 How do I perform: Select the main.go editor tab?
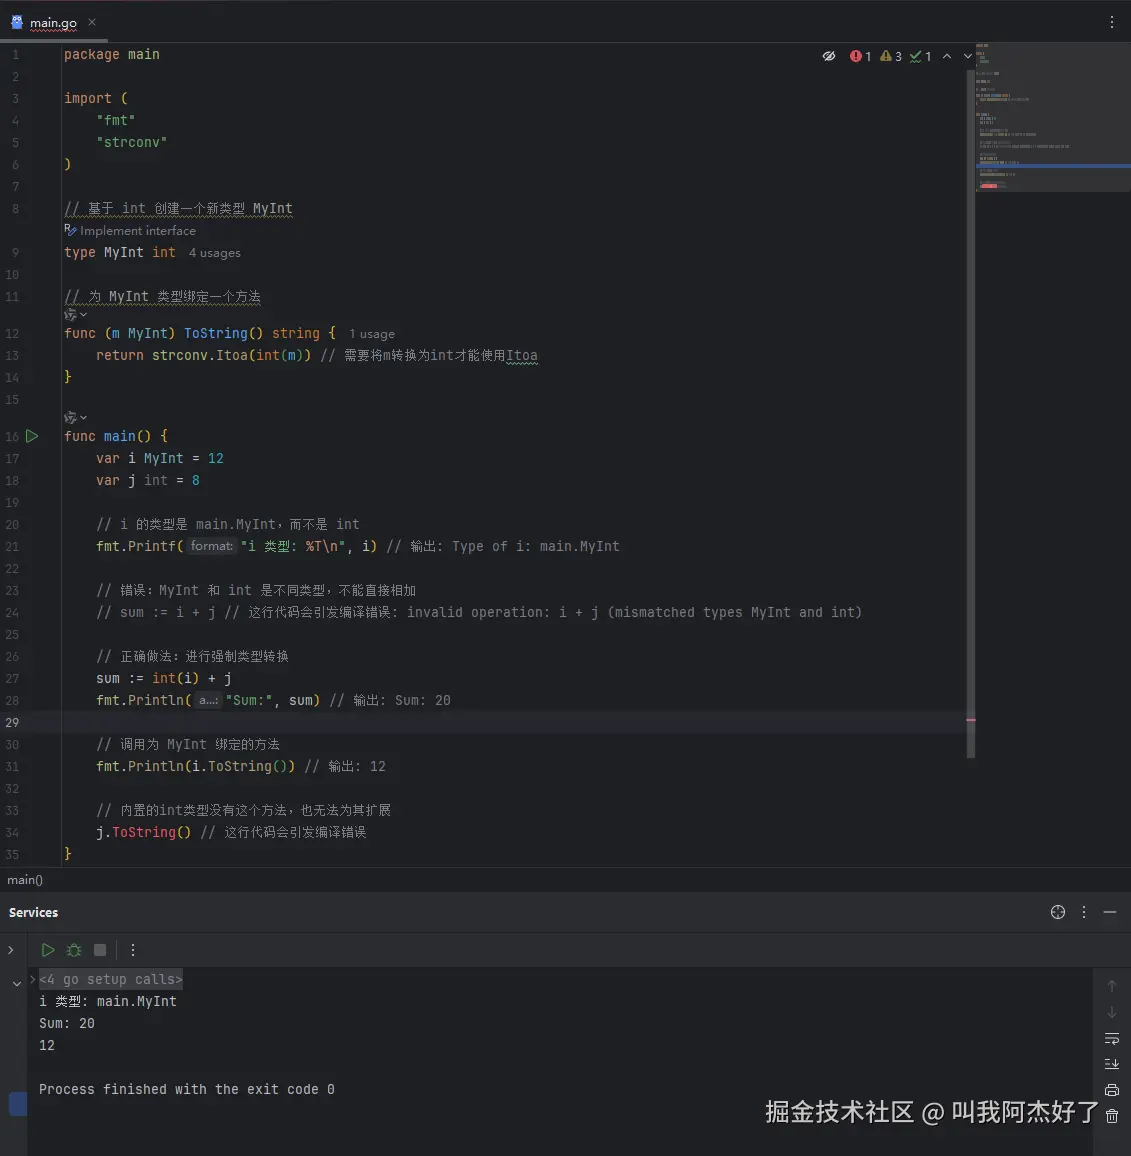click(52, 23)
